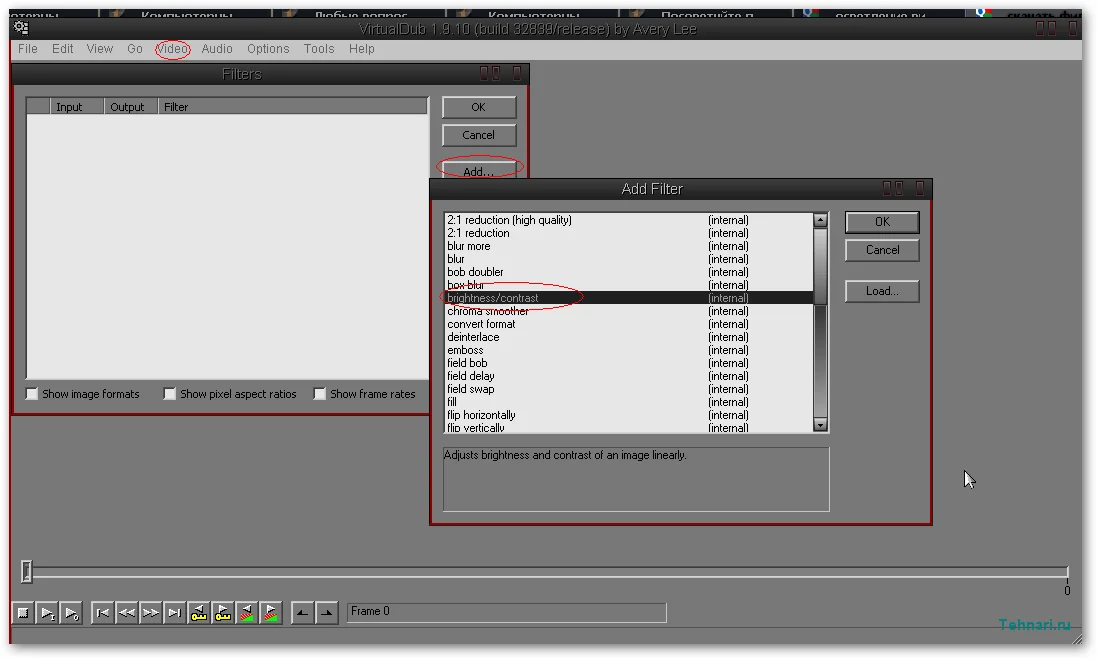Screen dimensions: 1097x659
Task: Select the fill filter
Action: [628, 402]
